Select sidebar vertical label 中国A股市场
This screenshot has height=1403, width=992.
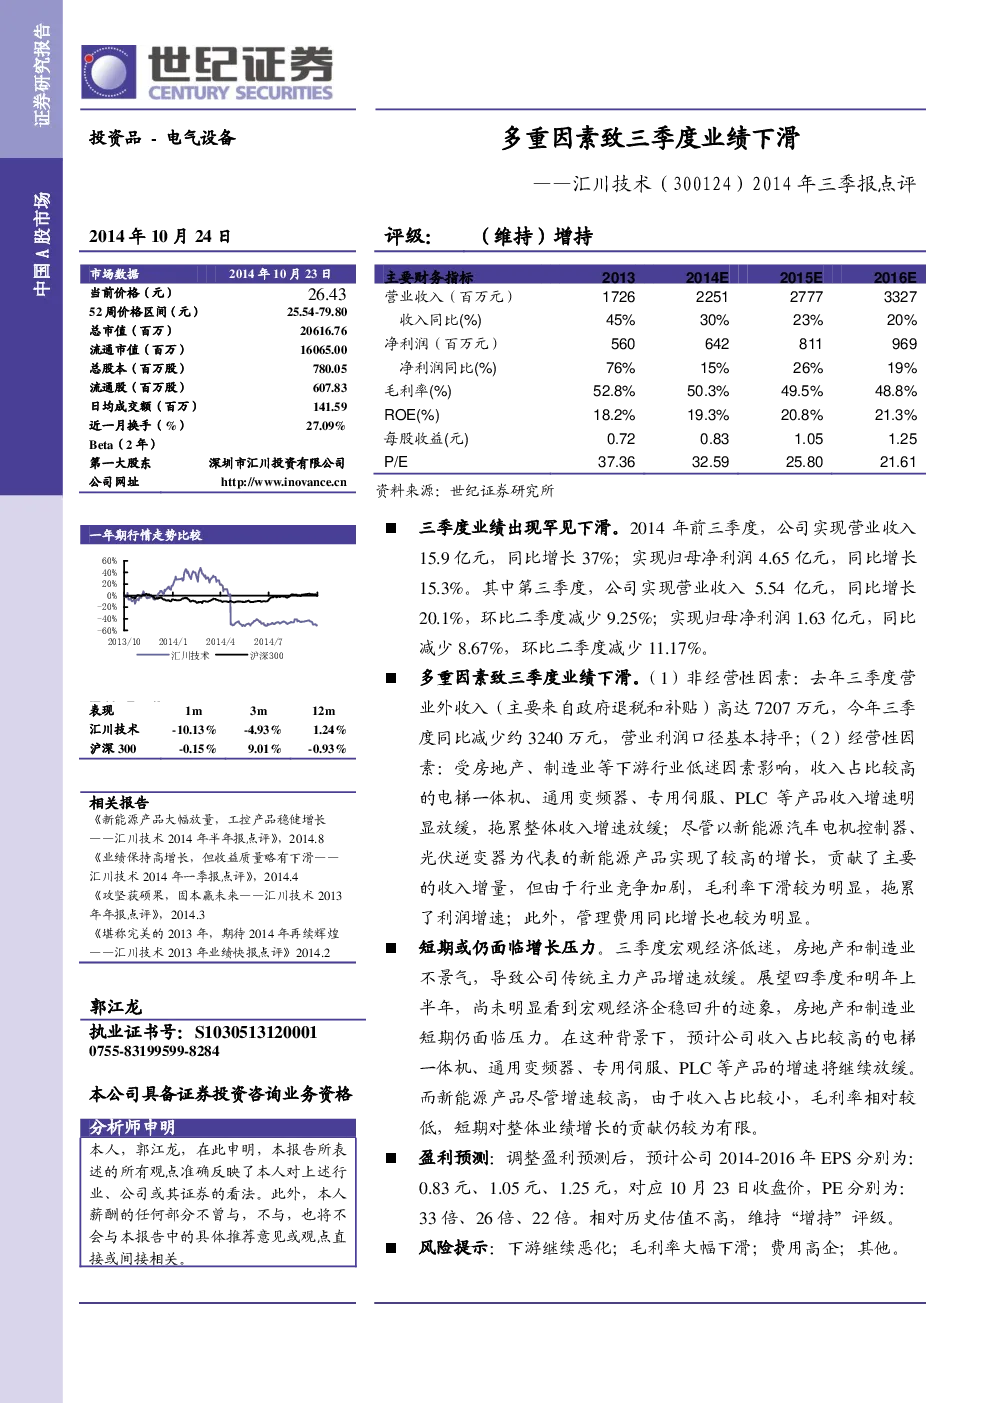click(x=41, y=244)
